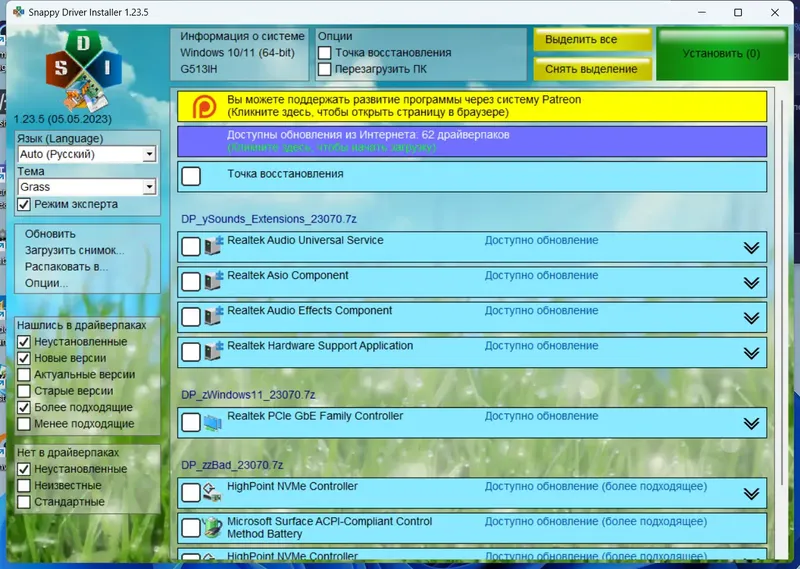Screen dimensions: 800x569
Task: Expand first HighPoint NVMe Controller chevron
Action: tap(751, 494)
